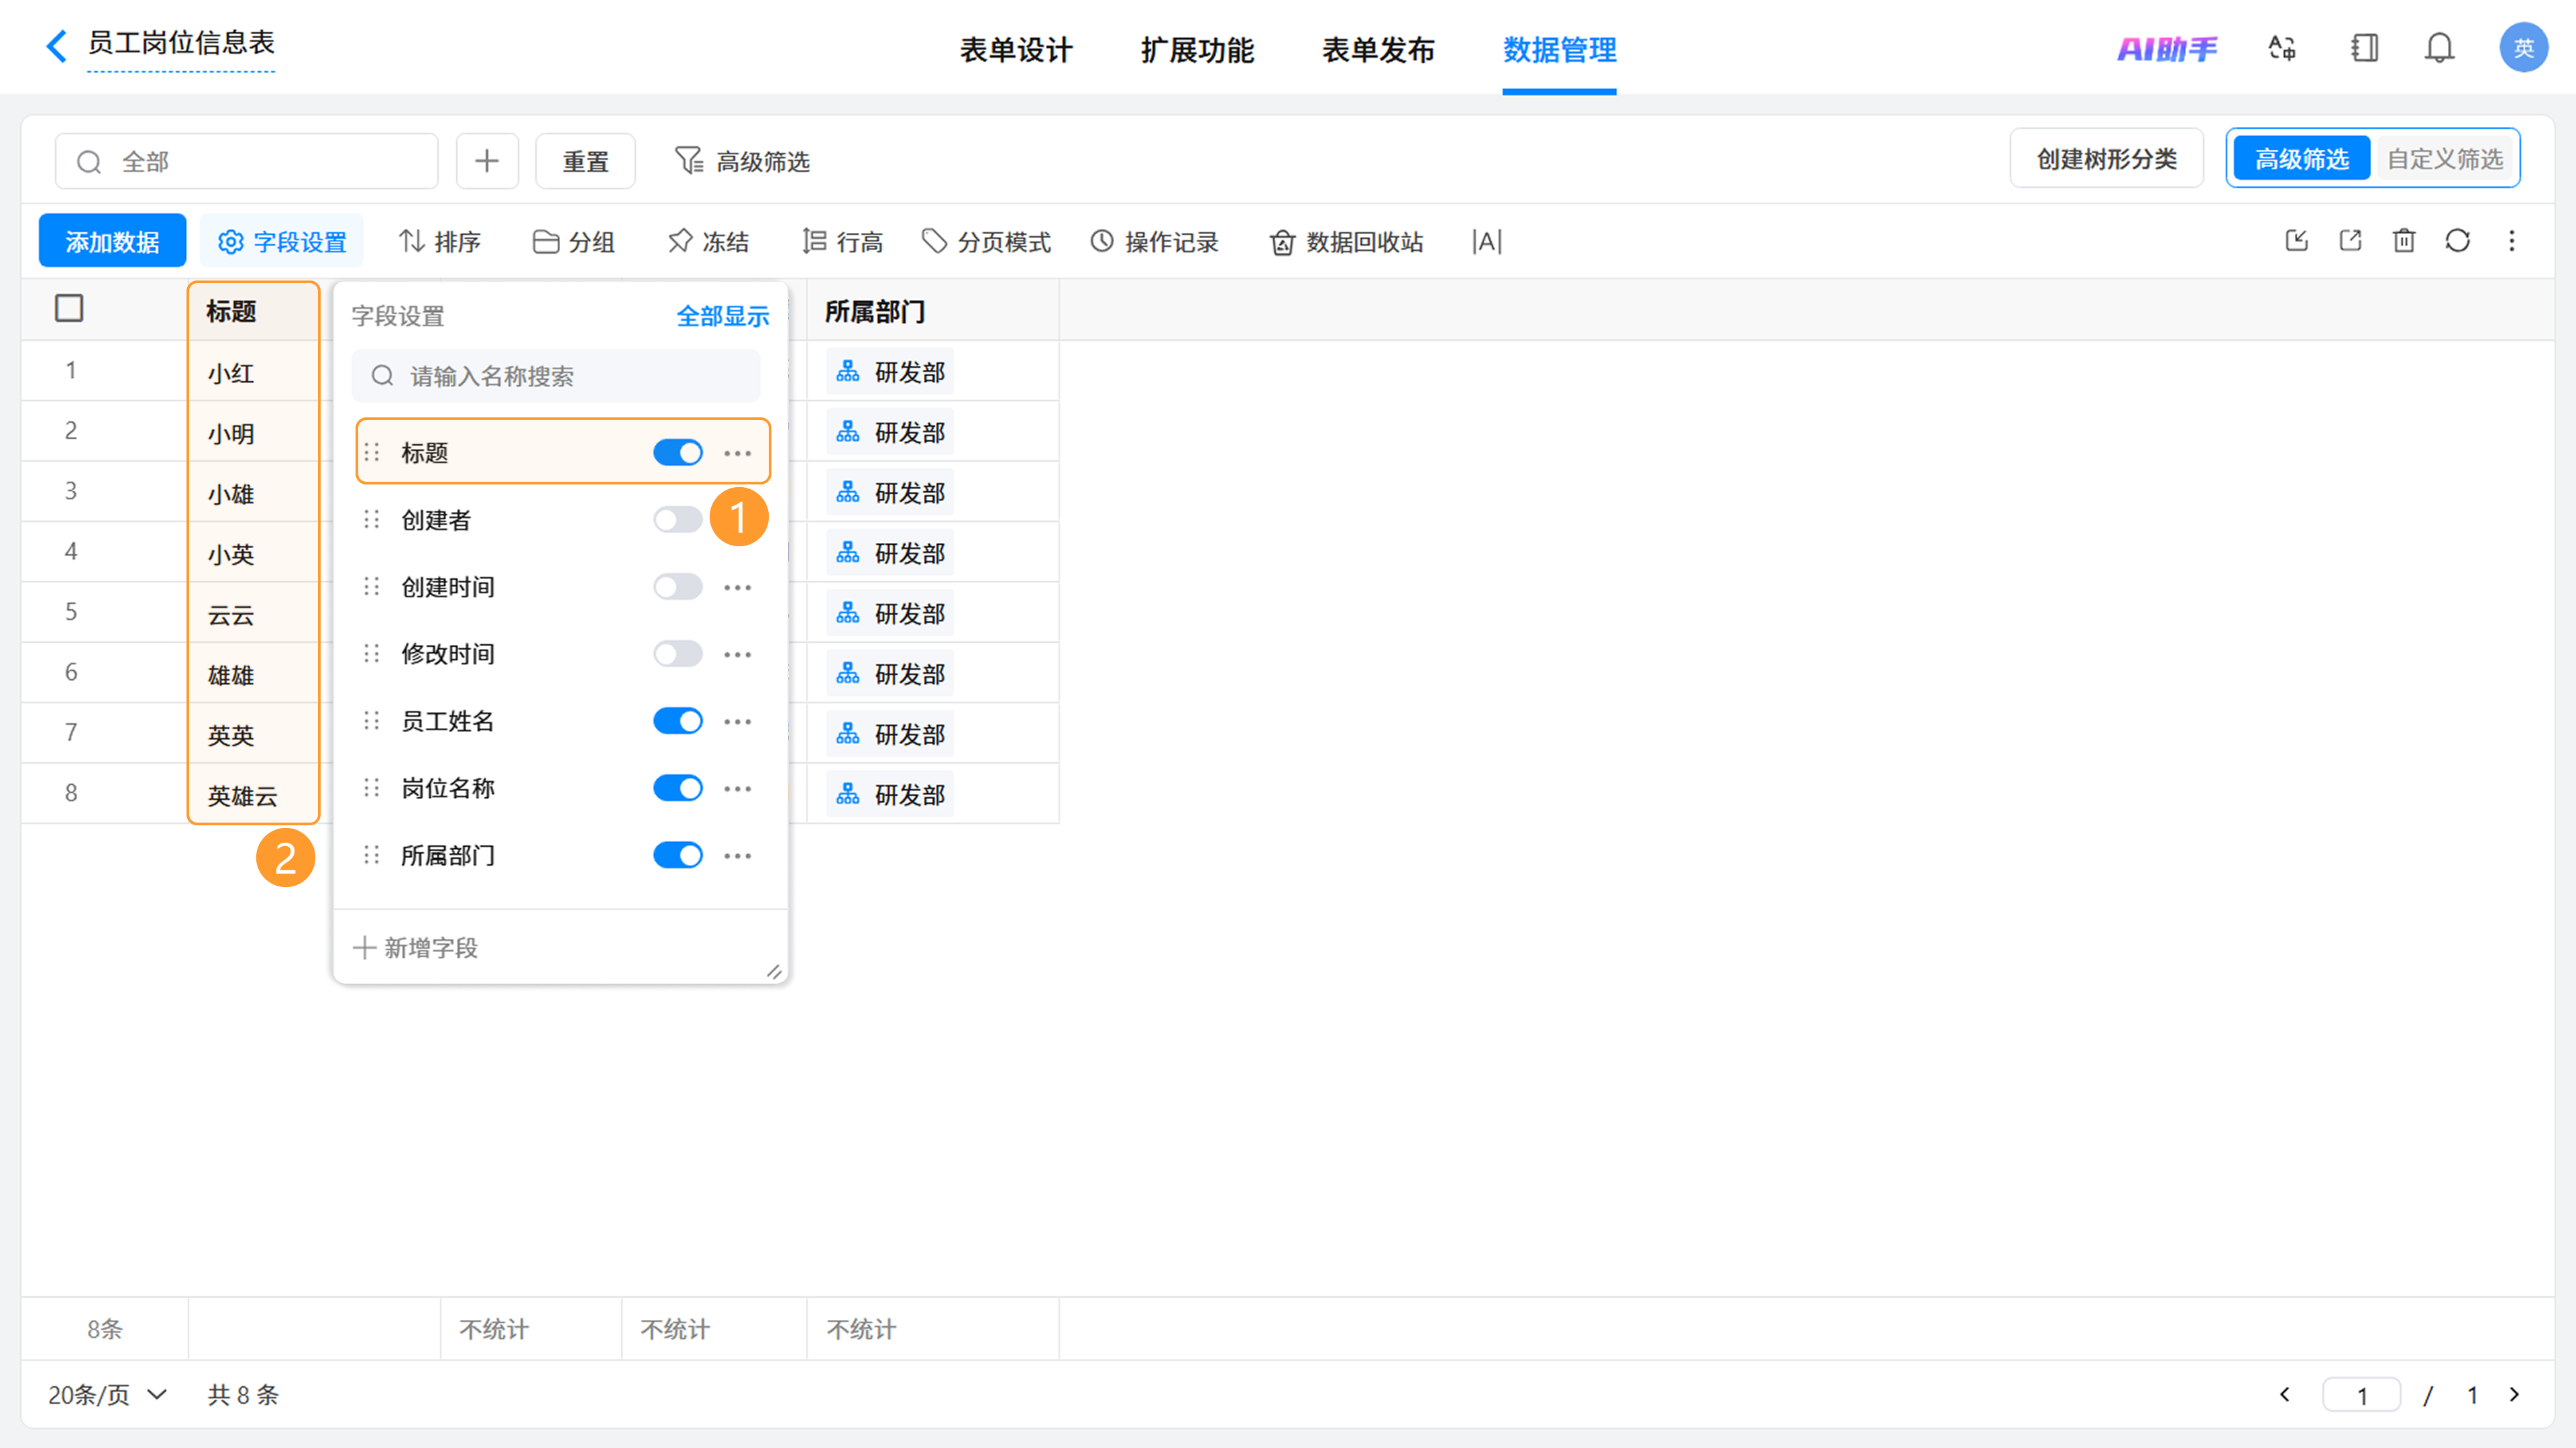Open more options for 员工姓名 field
The width and height of the screenshot is (2576, 1448).
click(x=738, y=721)
